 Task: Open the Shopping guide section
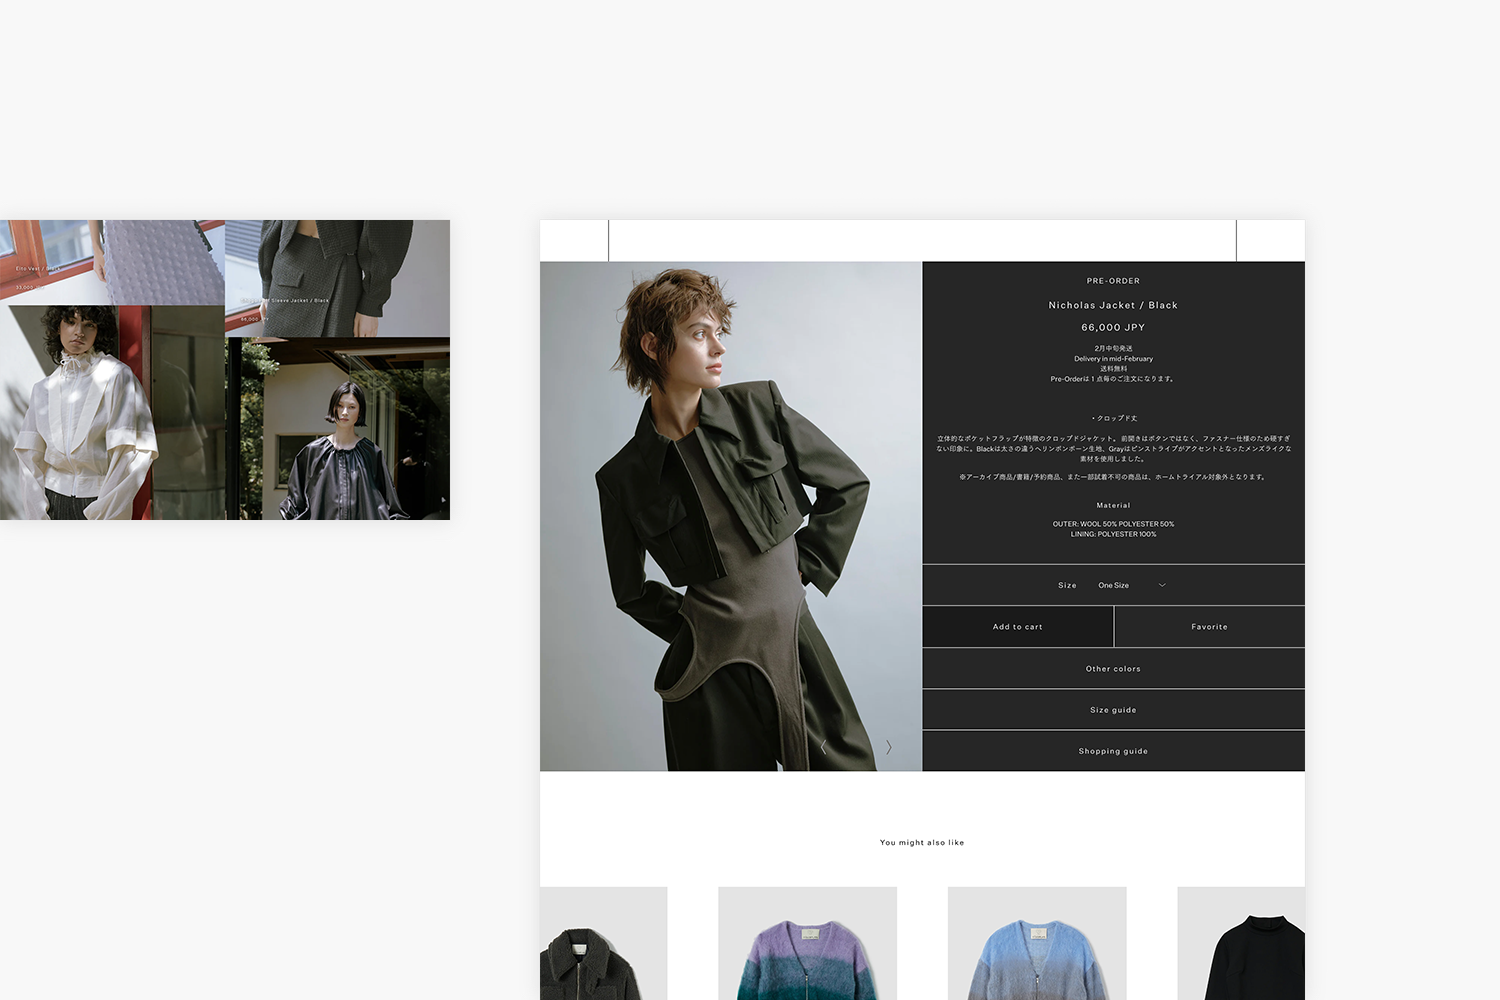click(1113, 751)
